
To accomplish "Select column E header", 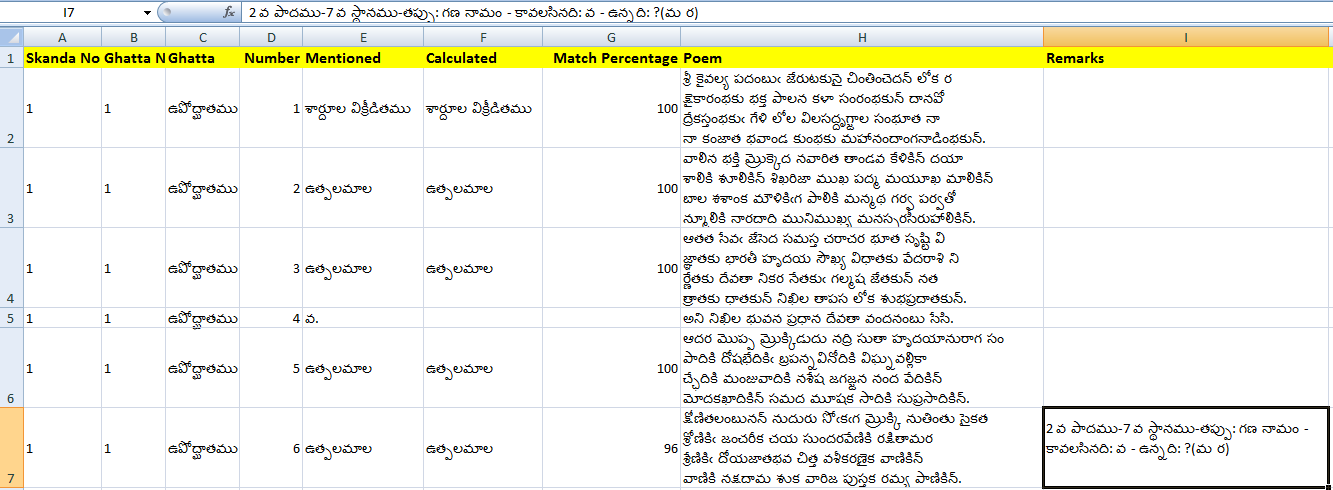I will click(361, 37).
